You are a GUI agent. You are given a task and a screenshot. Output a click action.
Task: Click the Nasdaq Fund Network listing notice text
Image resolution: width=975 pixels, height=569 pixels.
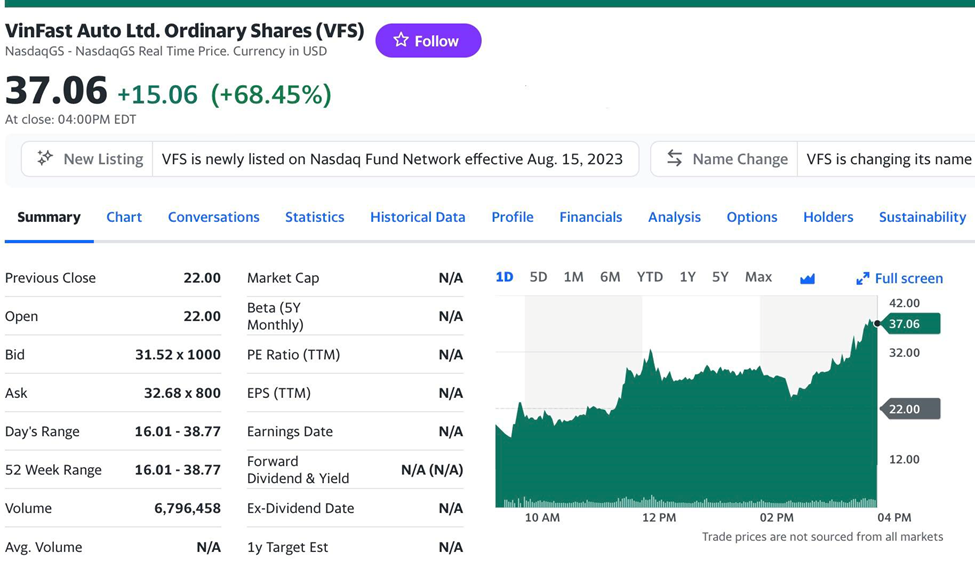[x=392, y=159]
